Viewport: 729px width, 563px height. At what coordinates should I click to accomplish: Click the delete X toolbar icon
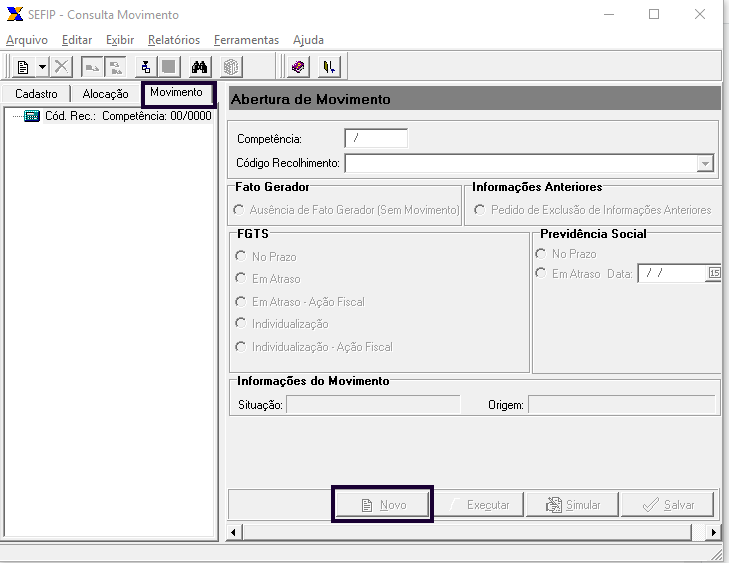point(61,67)
